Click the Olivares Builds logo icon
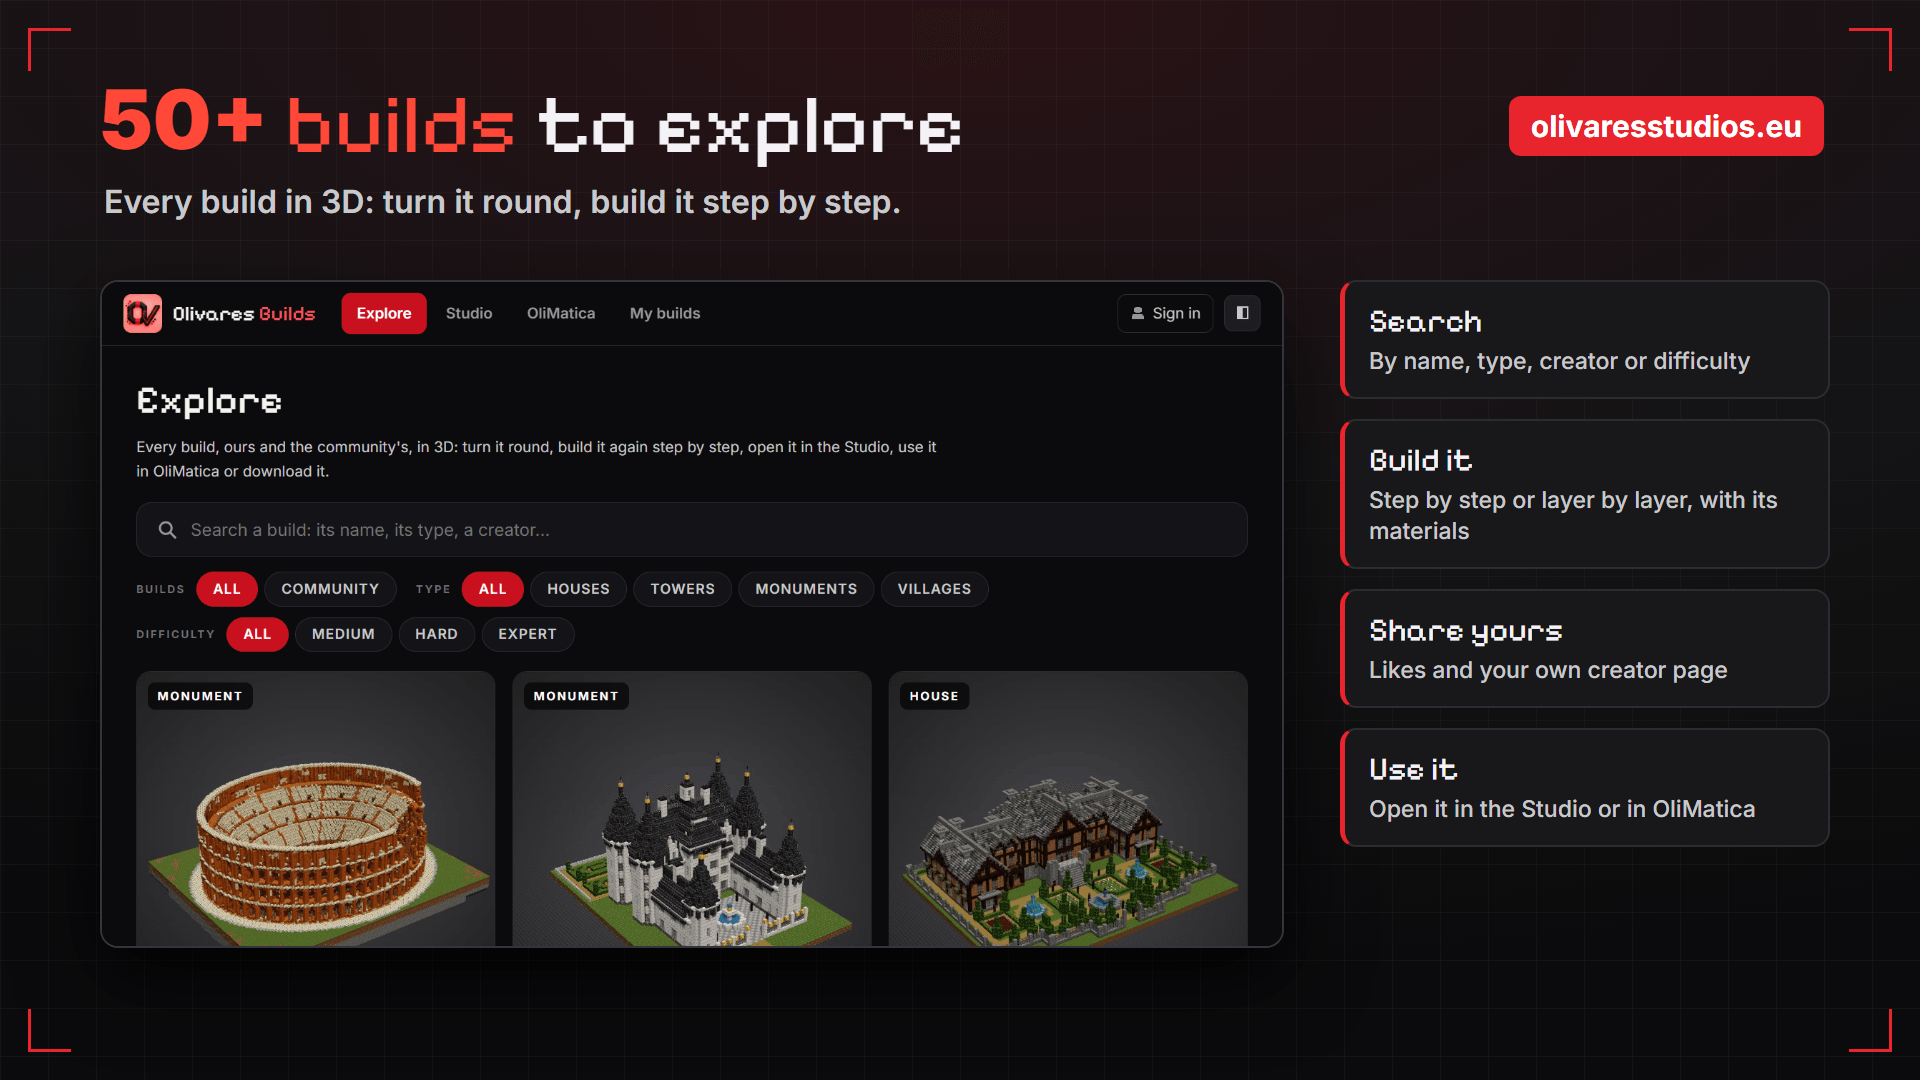 click(142, 313)
